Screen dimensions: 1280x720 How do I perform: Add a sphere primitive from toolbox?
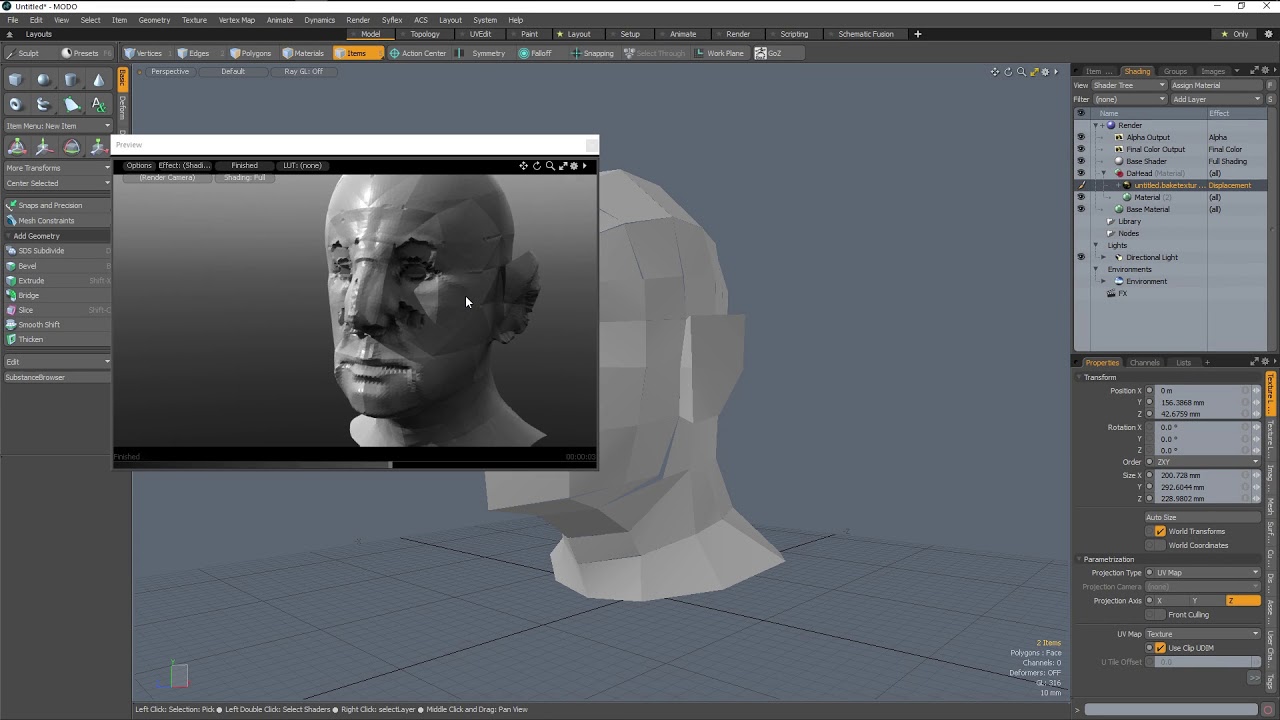[43, 80]
